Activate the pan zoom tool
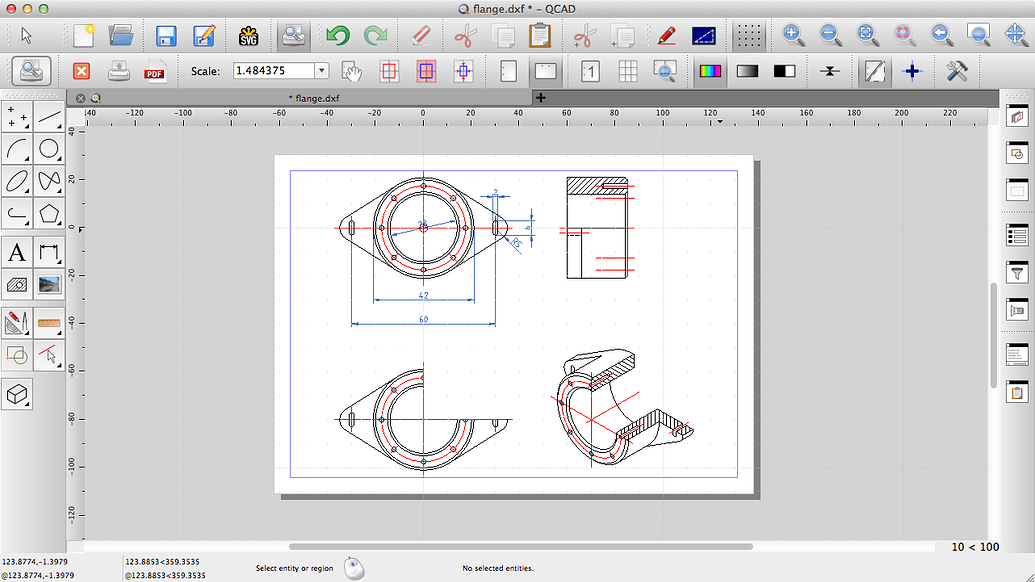The image size is (1035, 582). click(x=1016, y=35)
